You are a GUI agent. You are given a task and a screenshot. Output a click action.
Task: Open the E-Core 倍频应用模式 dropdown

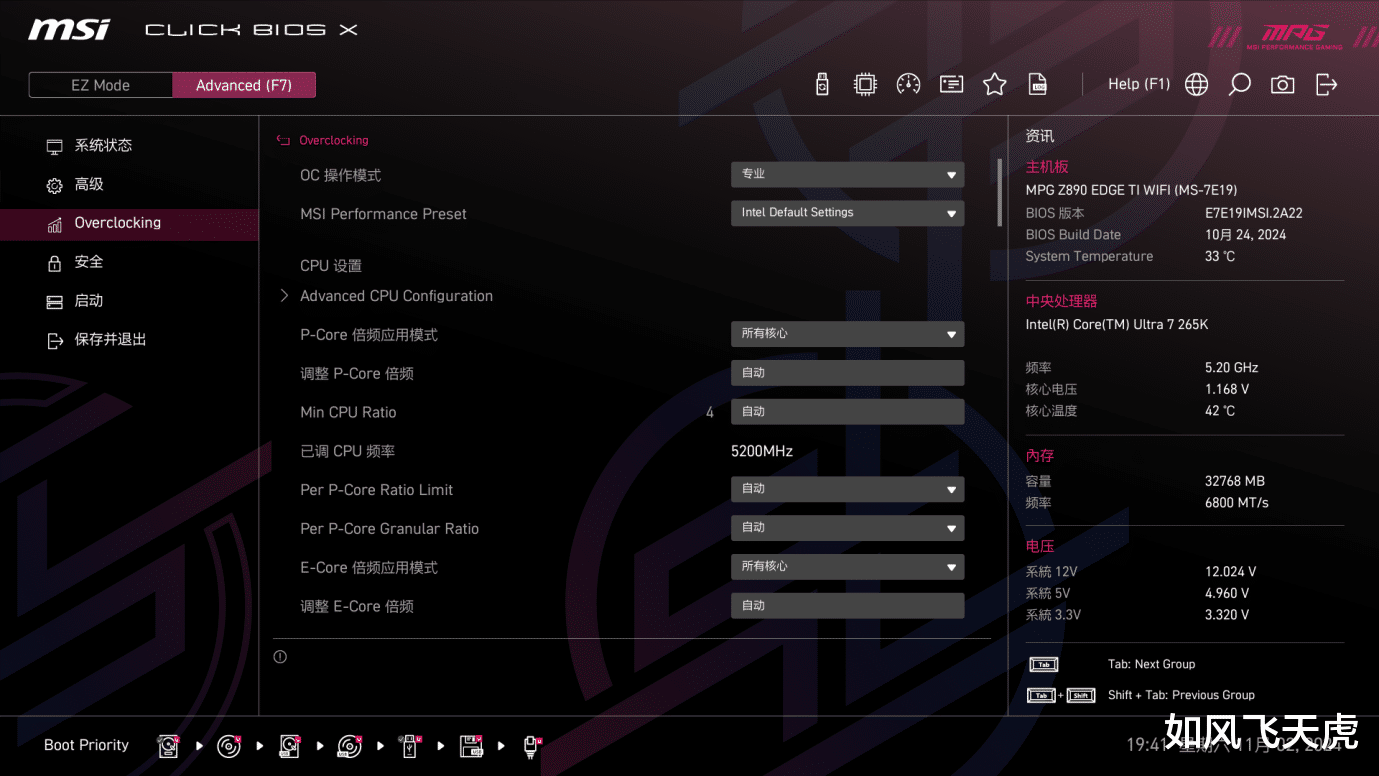(x=847, y=567)
